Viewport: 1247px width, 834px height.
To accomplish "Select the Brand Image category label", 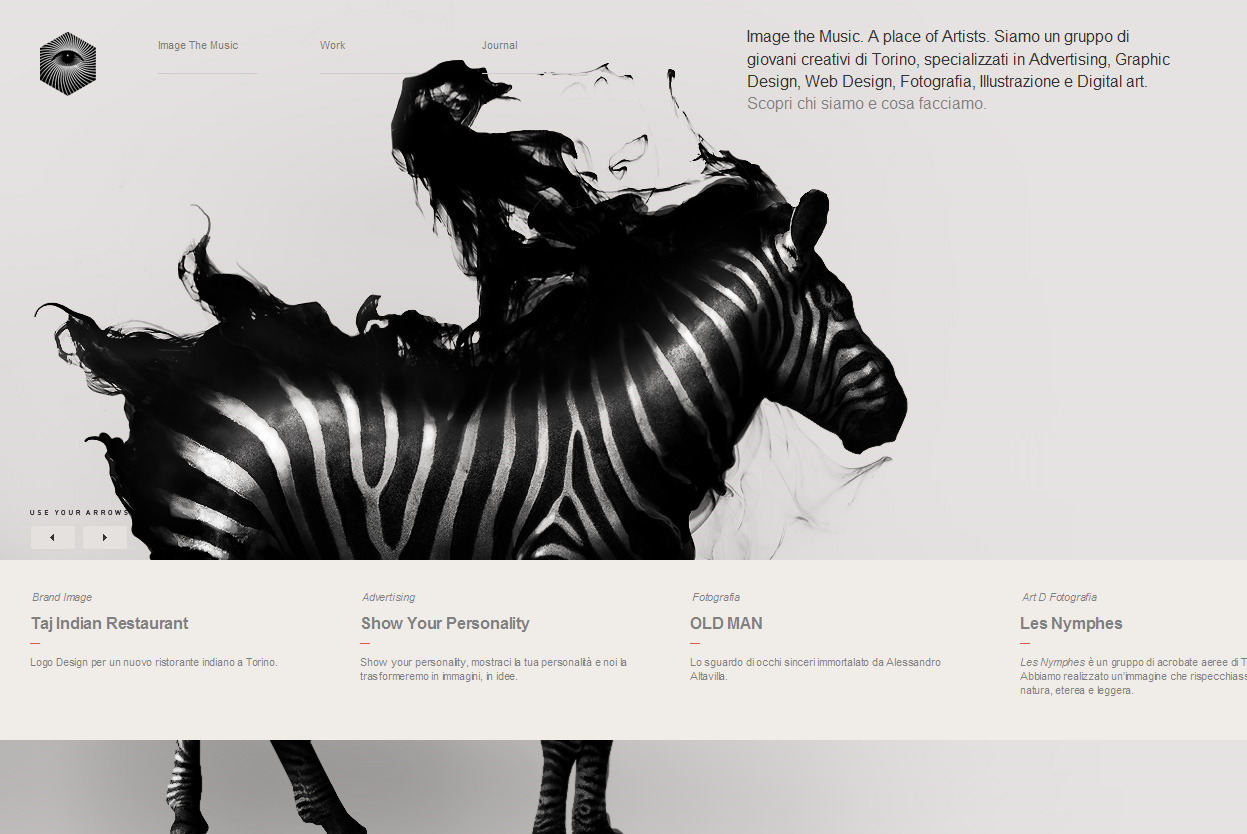I will point(62,597).
